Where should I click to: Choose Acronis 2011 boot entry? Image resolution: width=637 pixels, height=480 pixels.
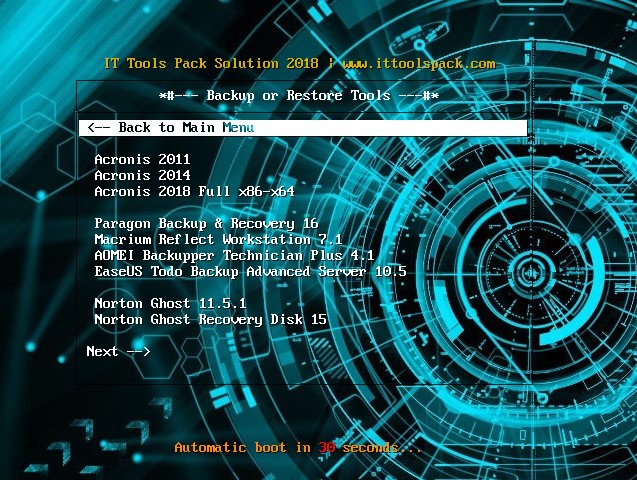(142, 159)
